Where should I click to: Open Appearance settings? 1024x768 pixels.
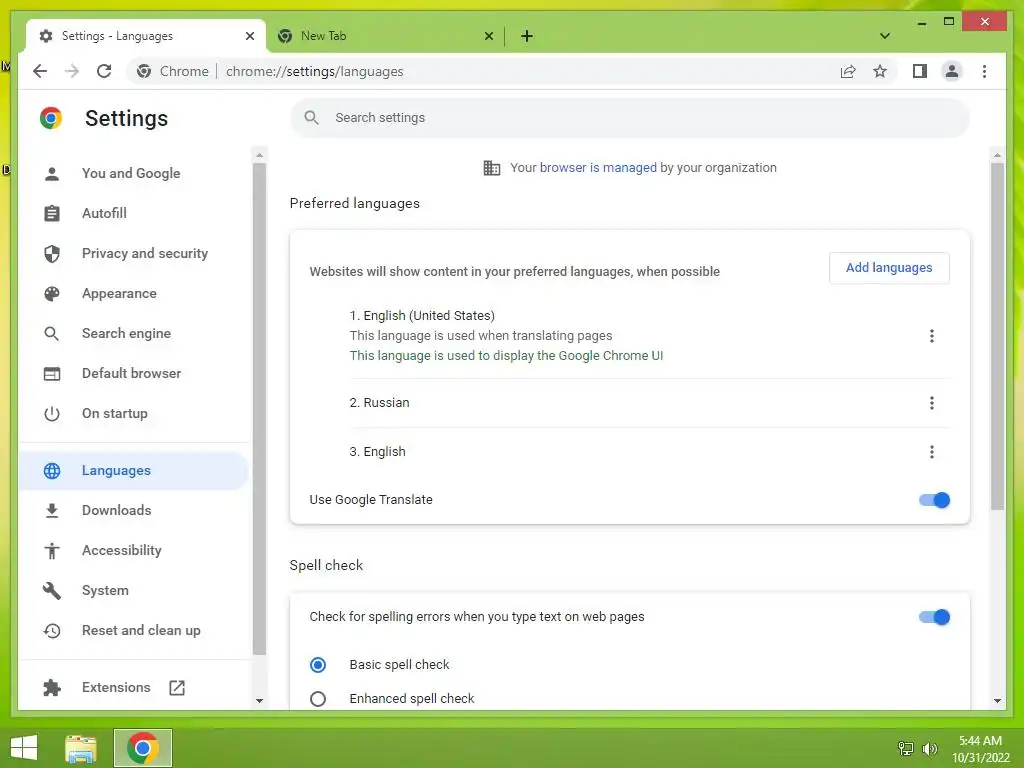coord(119,293)
